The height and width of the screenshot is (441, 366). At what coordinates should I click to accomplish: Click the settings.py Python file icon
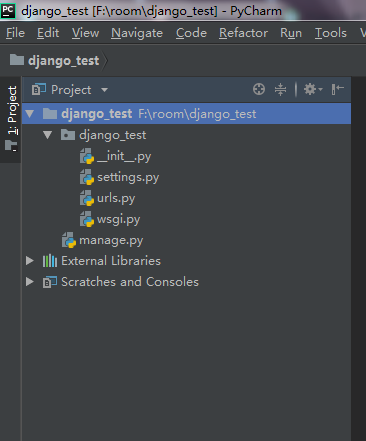click(87, 177)
